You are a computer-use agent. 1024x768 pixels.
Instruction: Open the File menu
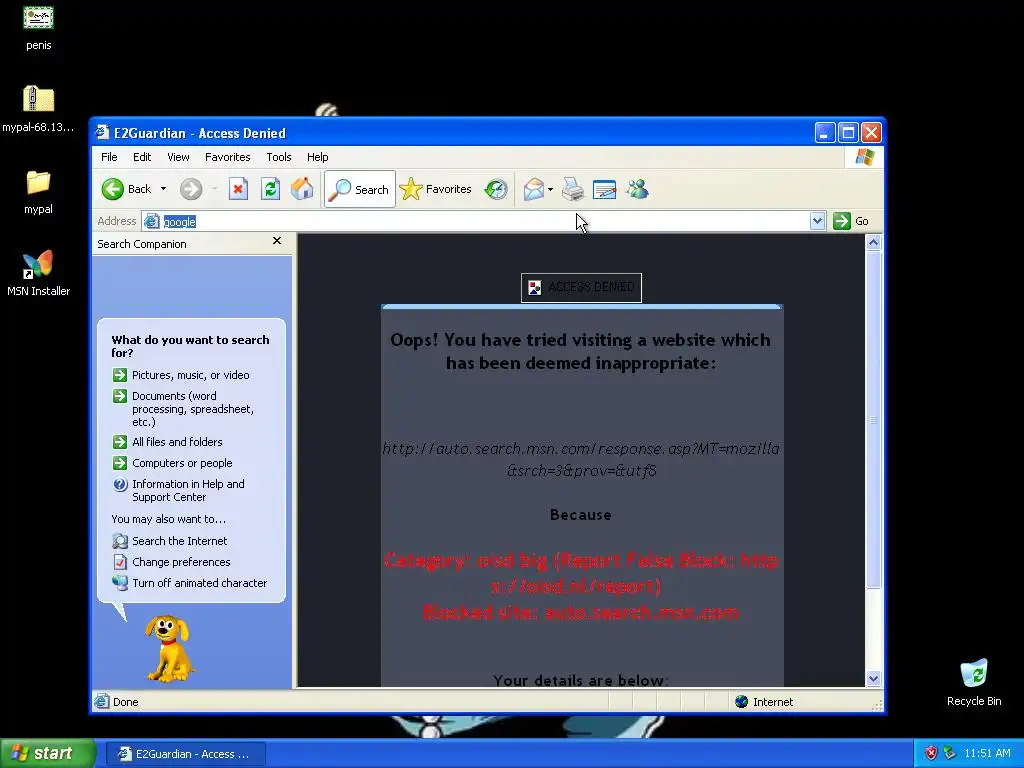(x=109, y=157)
